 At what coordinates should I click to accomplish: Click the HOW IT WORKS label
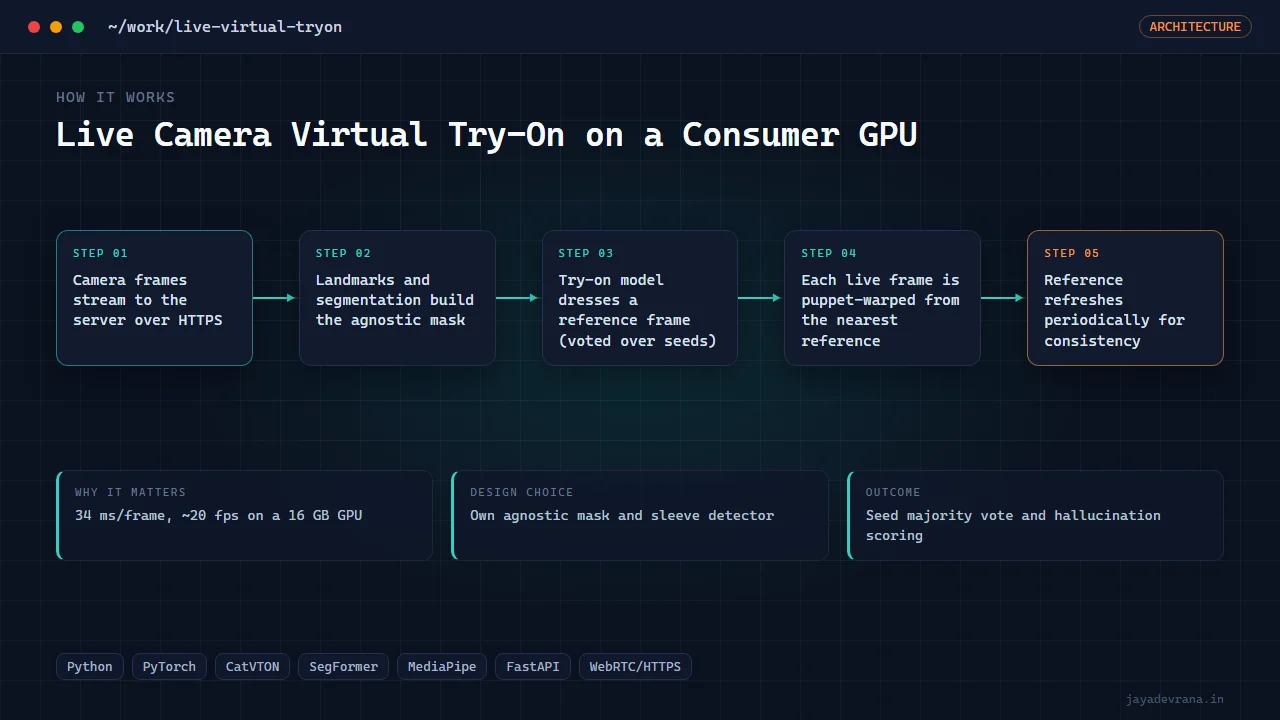tap(115, 97)
